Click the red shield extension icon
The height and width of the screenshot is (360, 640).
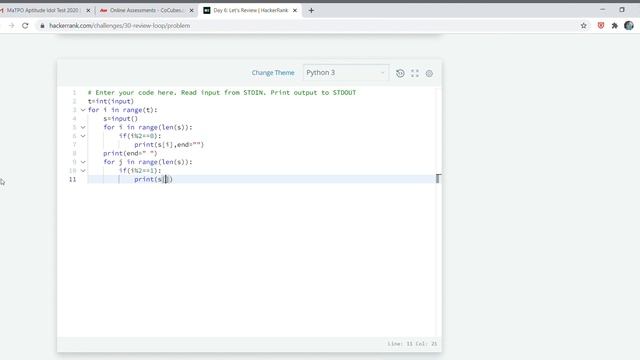(601, 25)
